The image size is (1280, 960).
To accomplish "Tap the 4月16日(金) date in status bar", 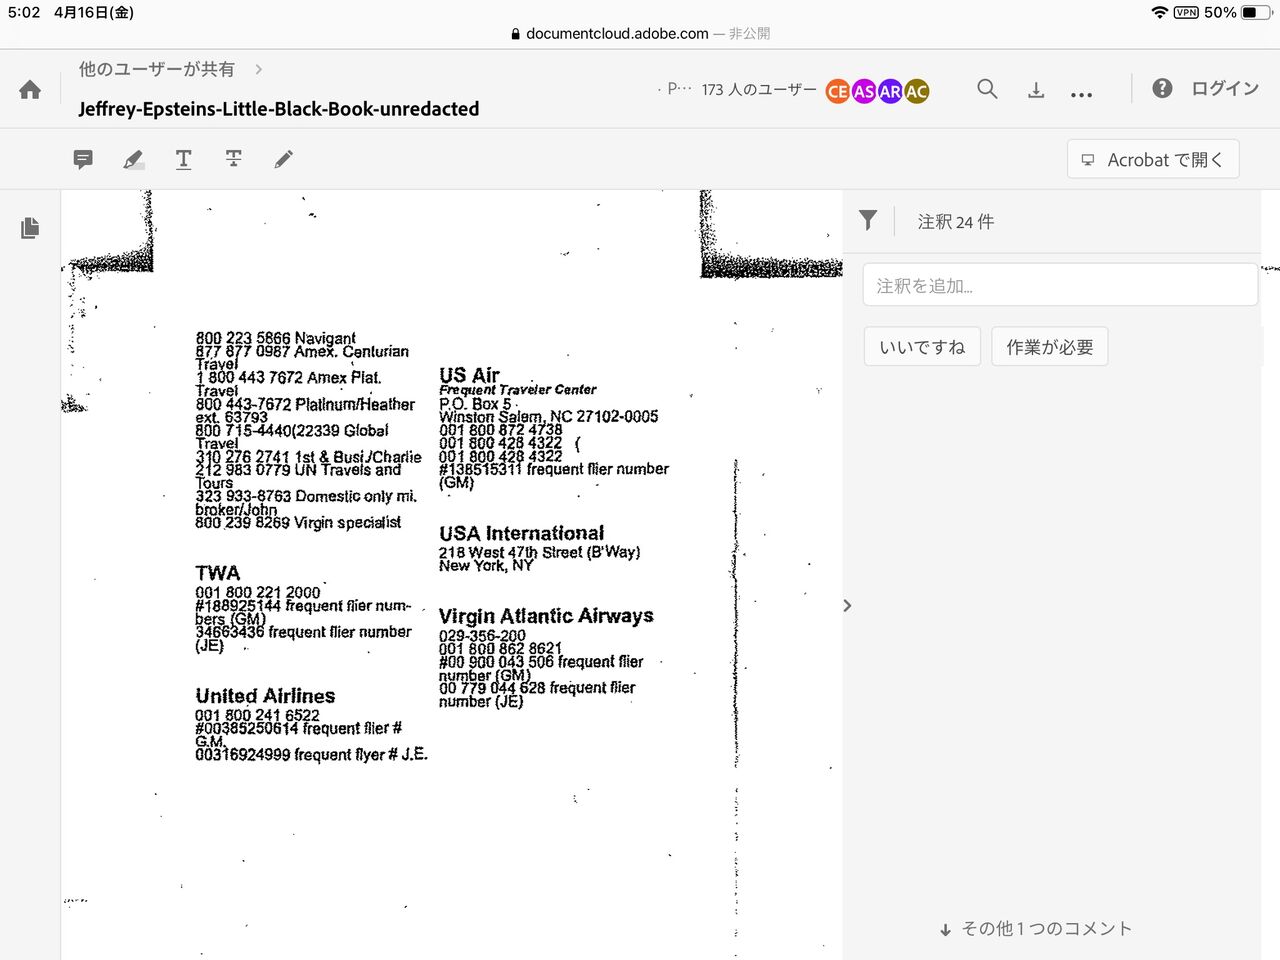I will pos(94,12).
